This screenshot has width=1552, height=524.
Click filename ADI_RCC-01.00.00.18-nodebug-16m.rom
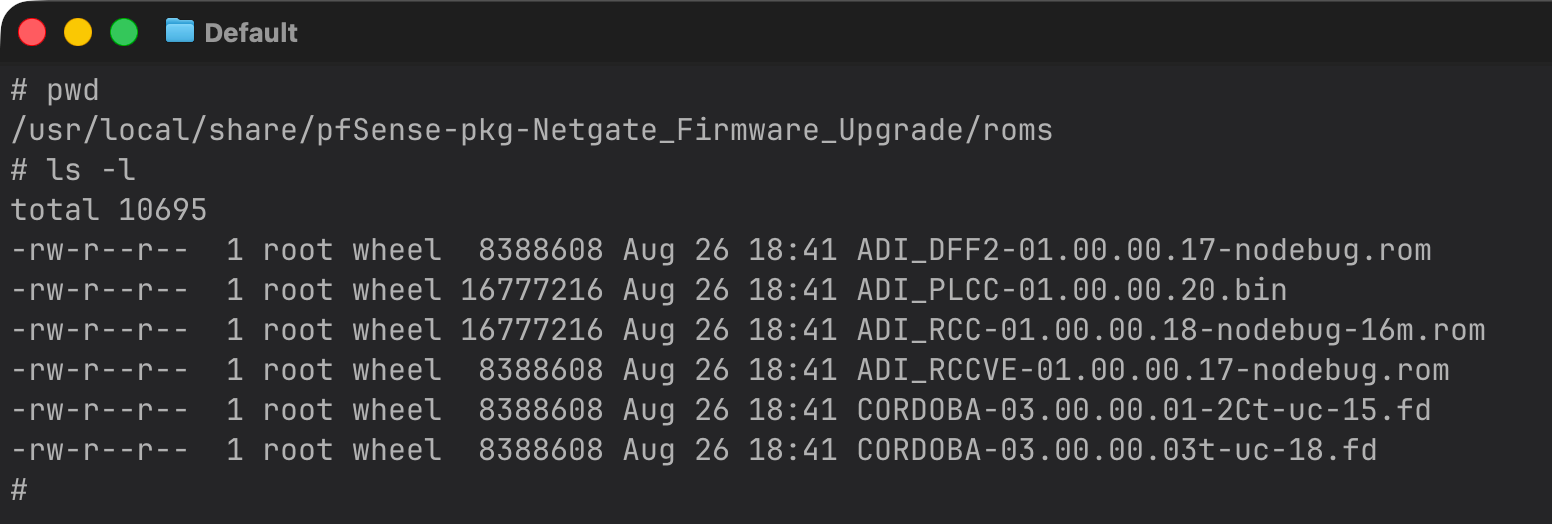(x=1170, y=330)
